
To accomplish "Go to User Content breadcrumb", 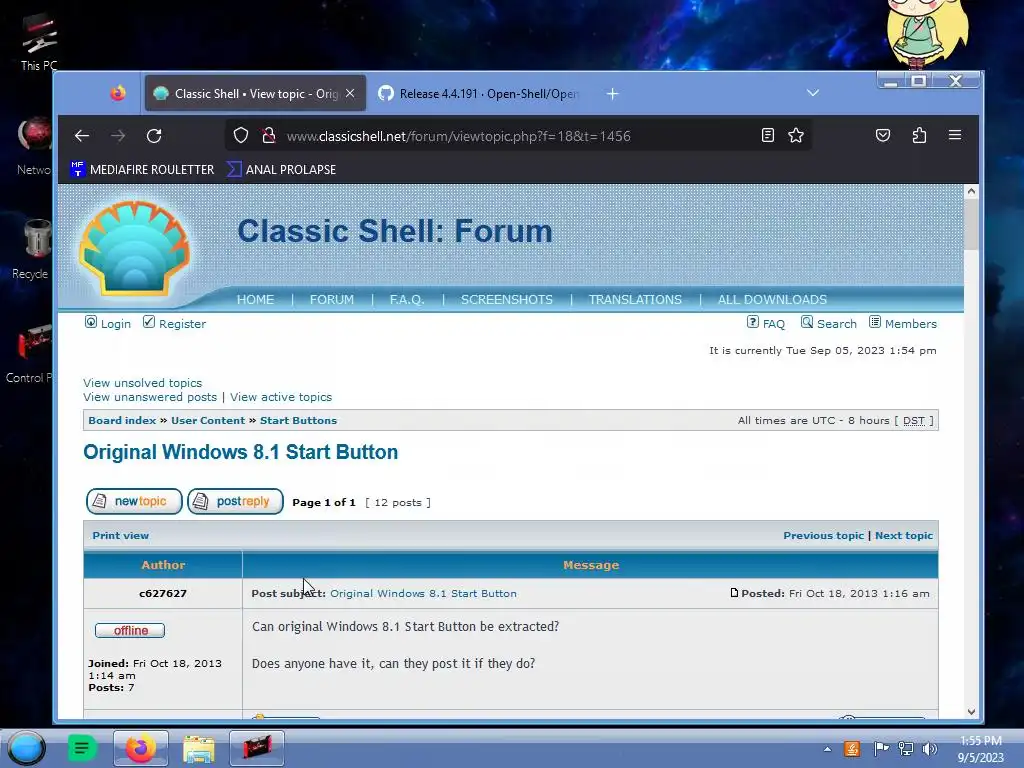I will (x=208, y=421).
